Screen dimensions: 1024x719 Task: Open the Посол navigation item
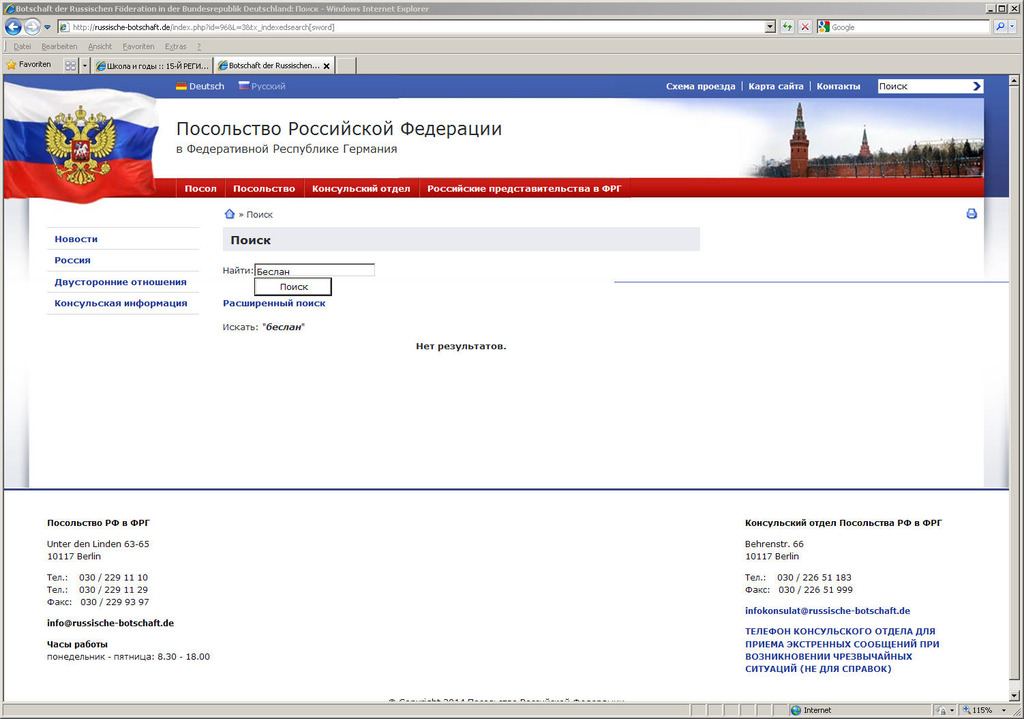(200, 188)
